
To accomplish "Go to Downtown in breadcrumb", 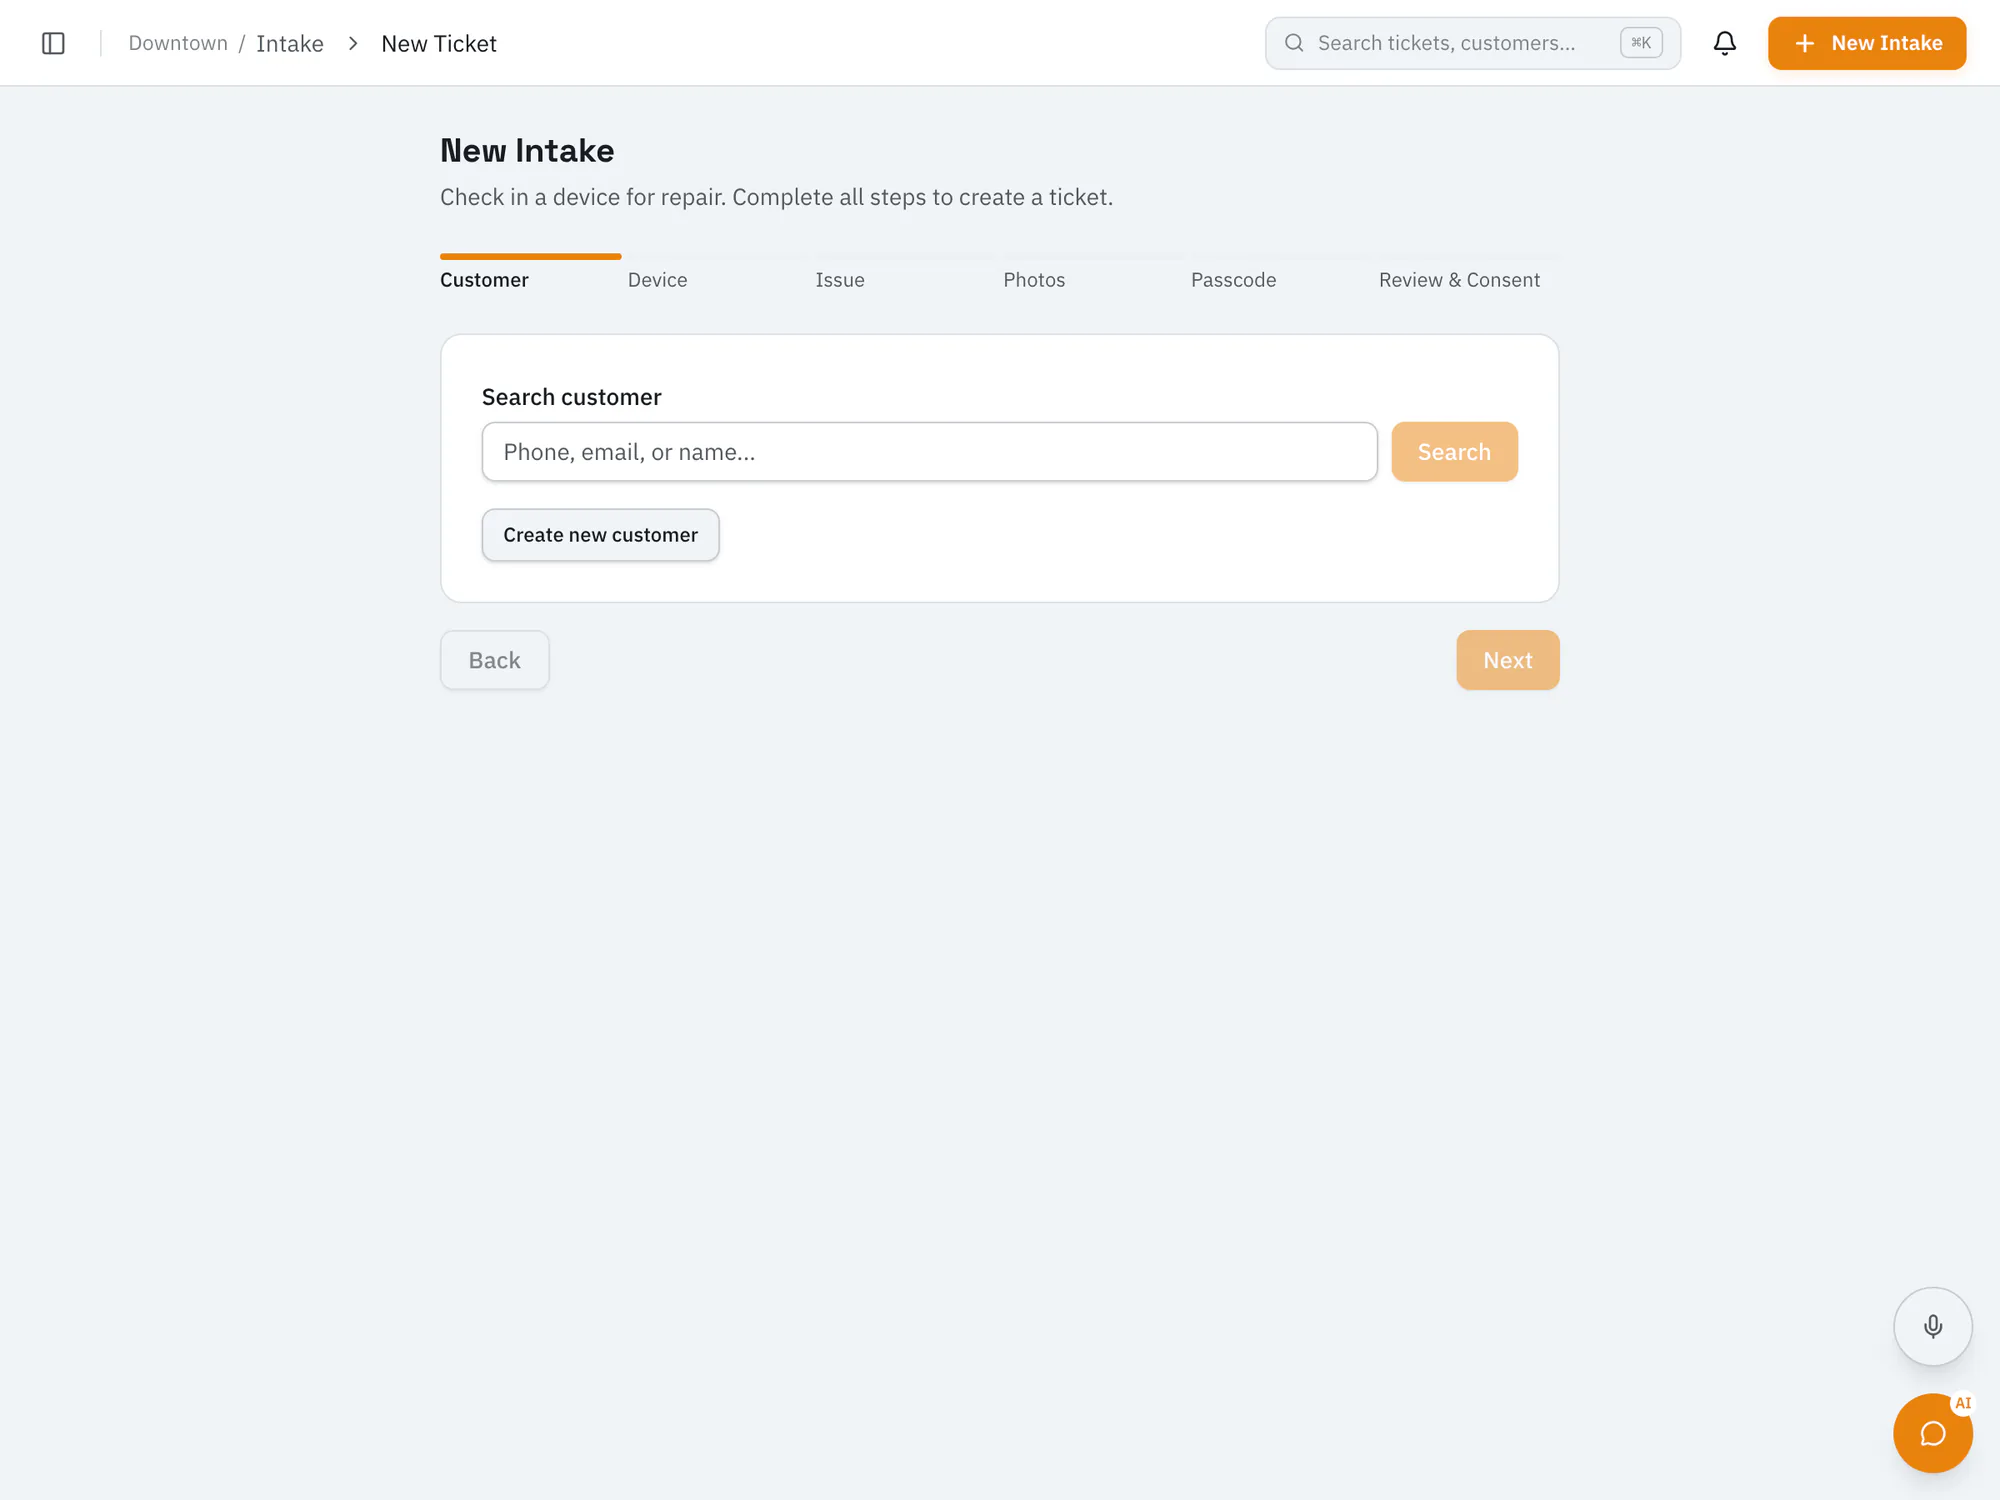I will pos(178,43).
